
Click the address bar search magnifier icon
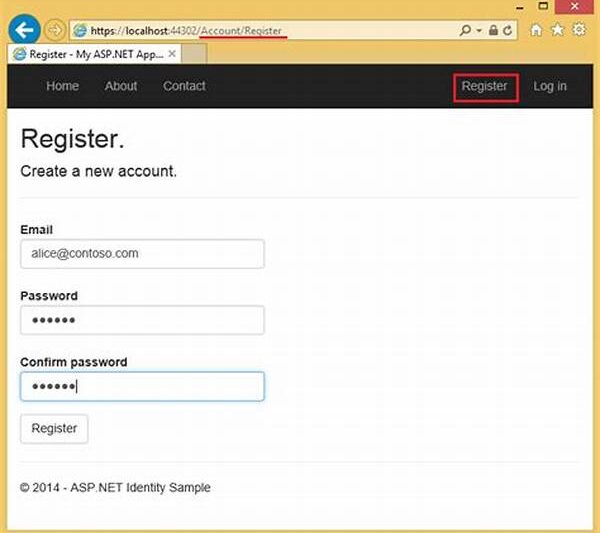click(465, 30)
